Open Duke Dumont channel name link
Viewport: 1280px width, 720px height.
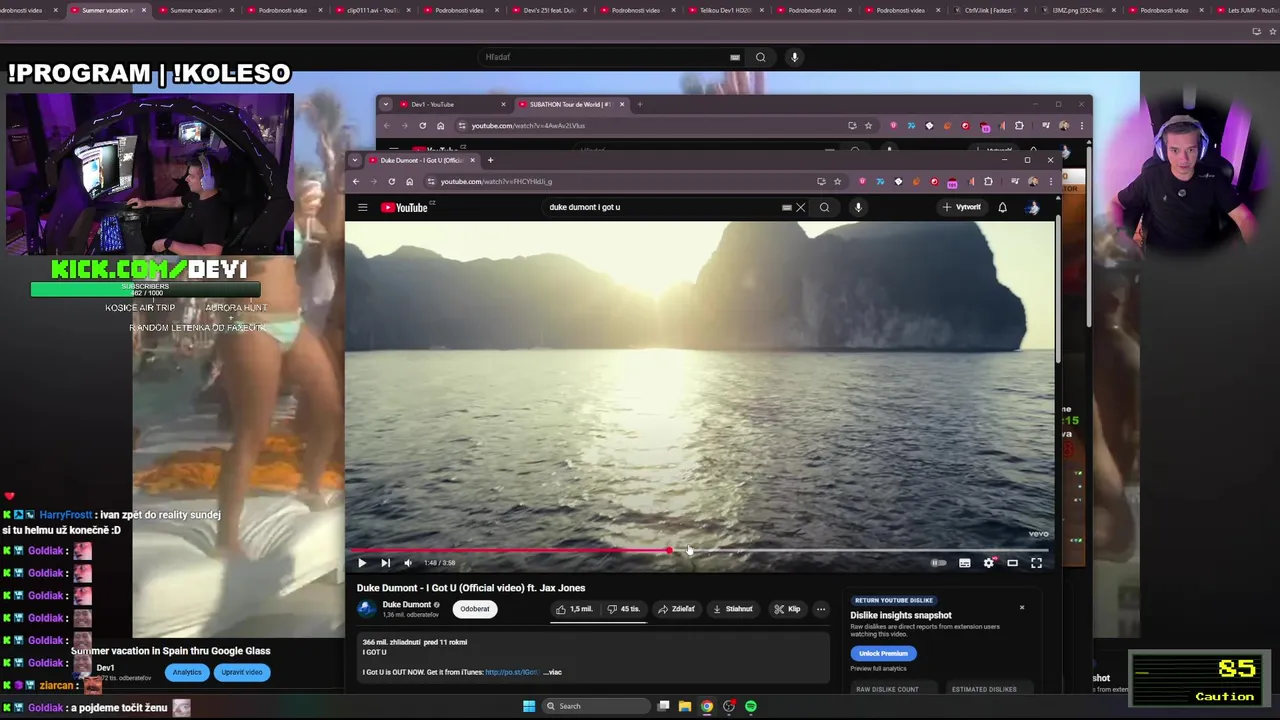[406, 605]
